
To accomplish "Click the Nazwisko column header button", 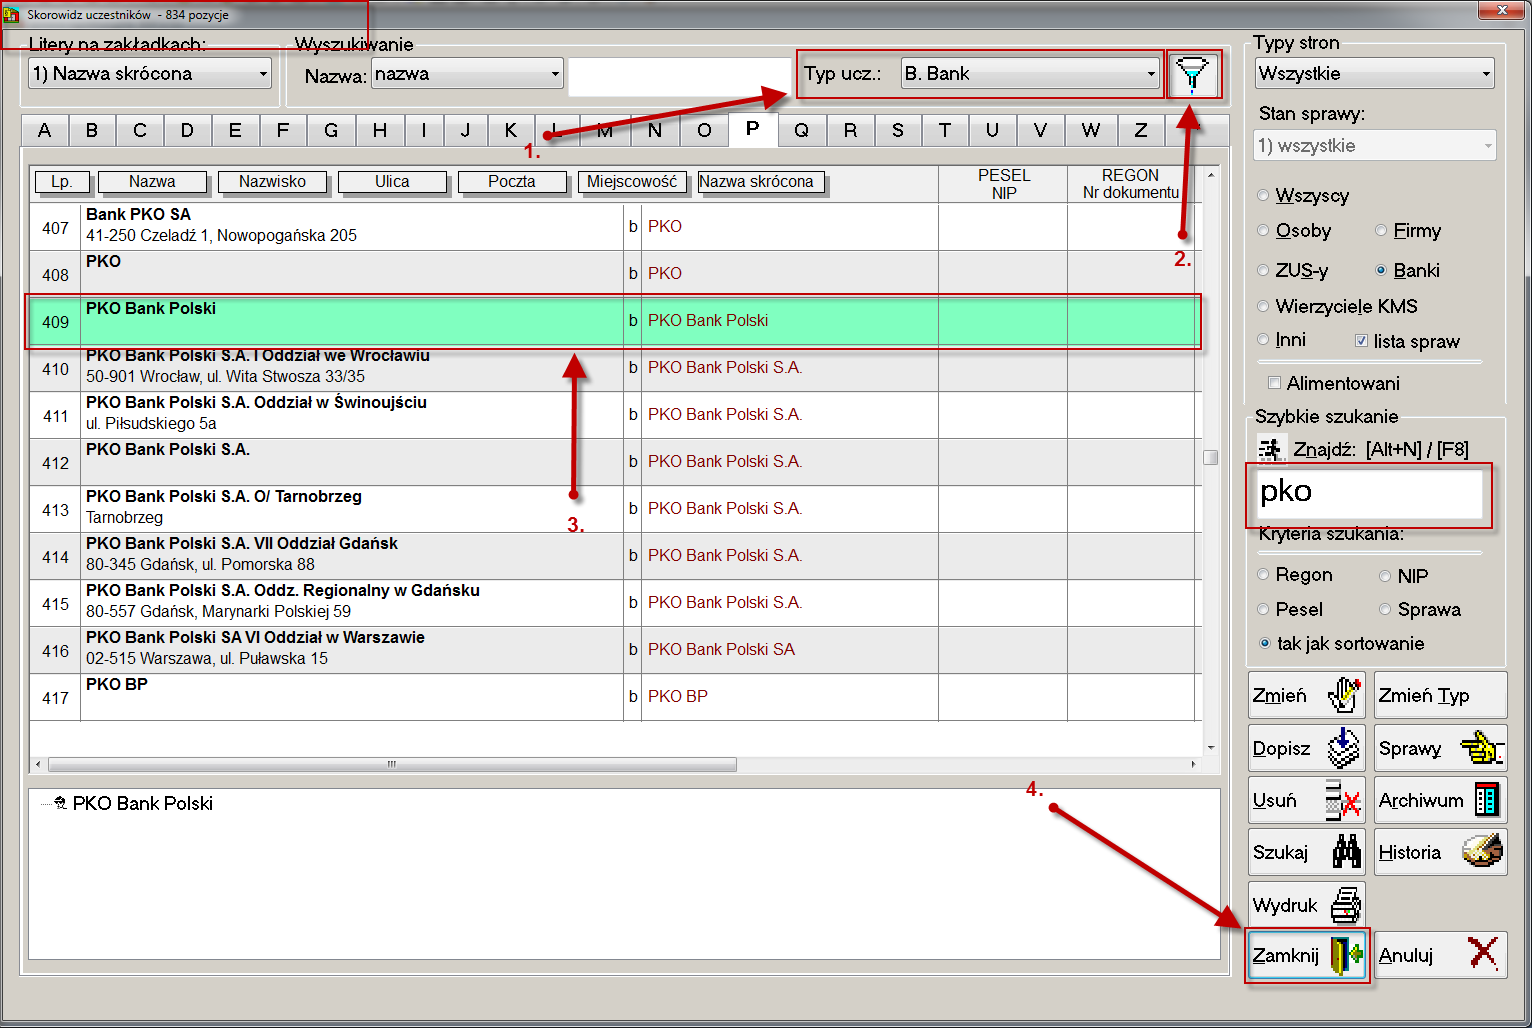I will pyautogui.click(x=272, y=182).
